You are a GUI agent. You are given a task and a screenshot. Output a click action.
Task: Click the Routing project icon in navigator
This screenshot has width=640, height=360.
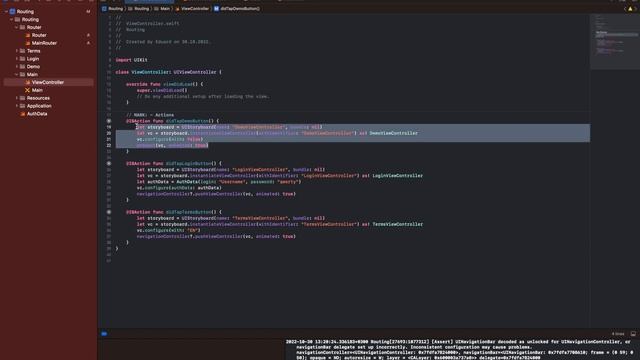pyautogui.click(x=12, y=11)
